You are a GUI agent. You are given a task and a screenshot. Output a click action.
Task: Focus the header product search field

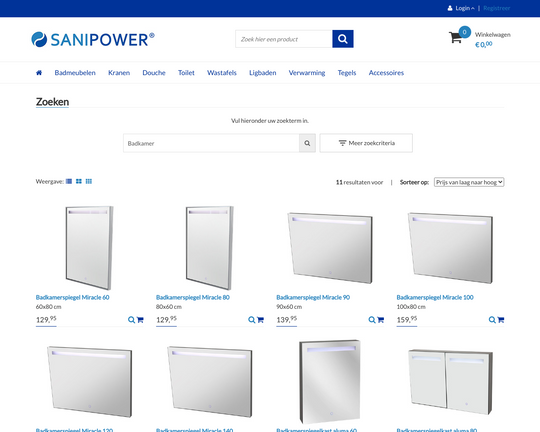click(284, 39)
